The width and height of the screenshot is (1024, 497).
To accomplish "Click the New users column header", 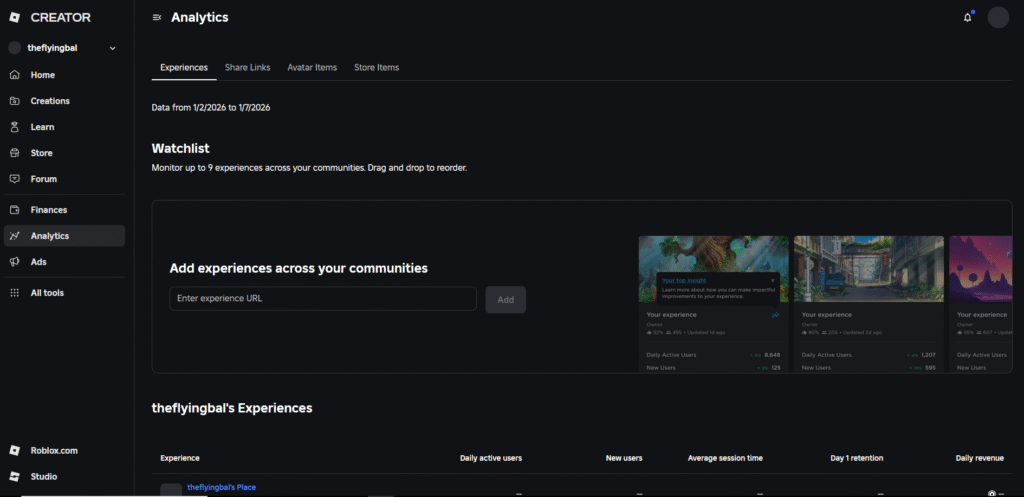I will (x=624, y=458).
